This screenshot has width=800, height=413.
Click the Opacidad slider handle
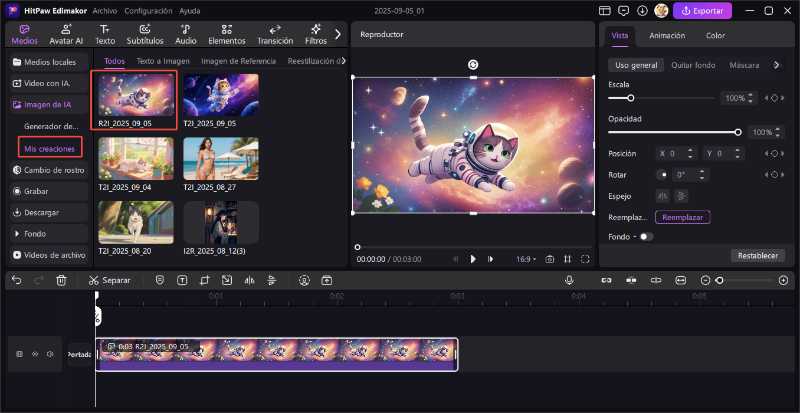pyautogui.click(x=738, y=132)
